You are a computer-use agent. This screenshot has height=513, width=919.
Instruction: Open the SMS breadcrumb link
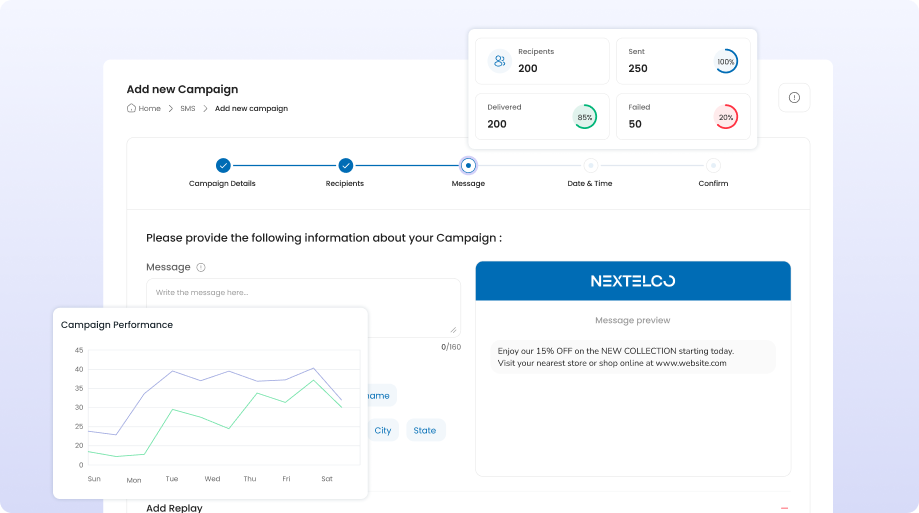coord(188,108)
